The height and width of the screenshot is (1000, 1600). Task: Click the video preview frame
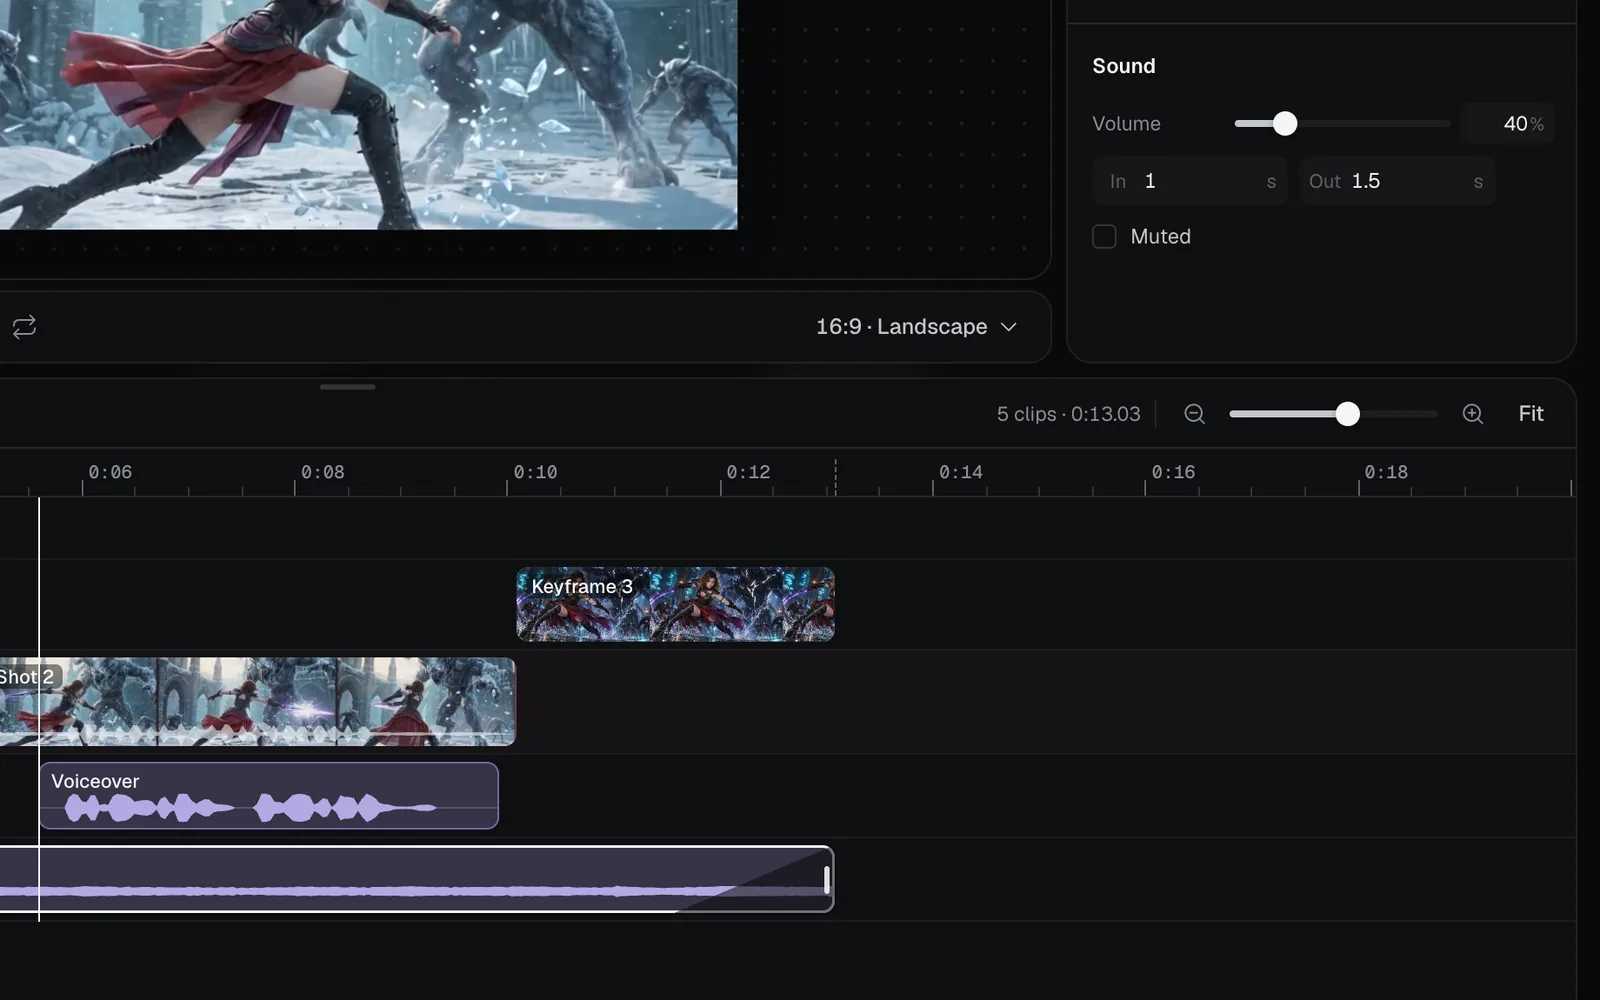click(369, 114)
